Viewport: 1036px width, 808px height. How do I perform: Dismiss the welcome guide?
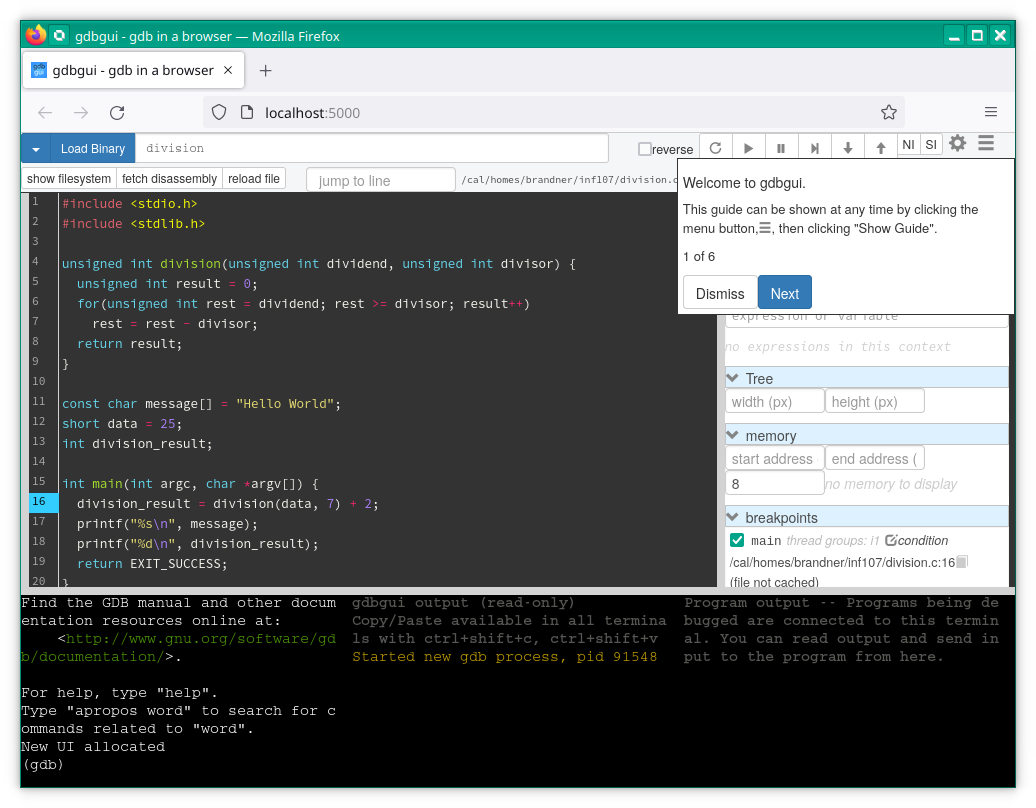pyautogui.click(x=720, y=293)
